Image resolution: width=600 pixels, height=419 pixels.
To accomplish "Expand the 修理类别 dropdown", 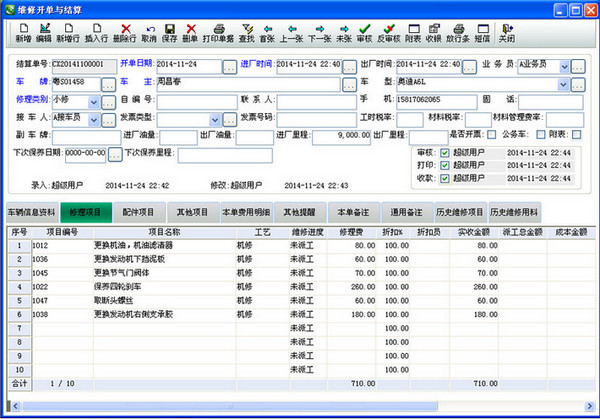I will 92,100.
